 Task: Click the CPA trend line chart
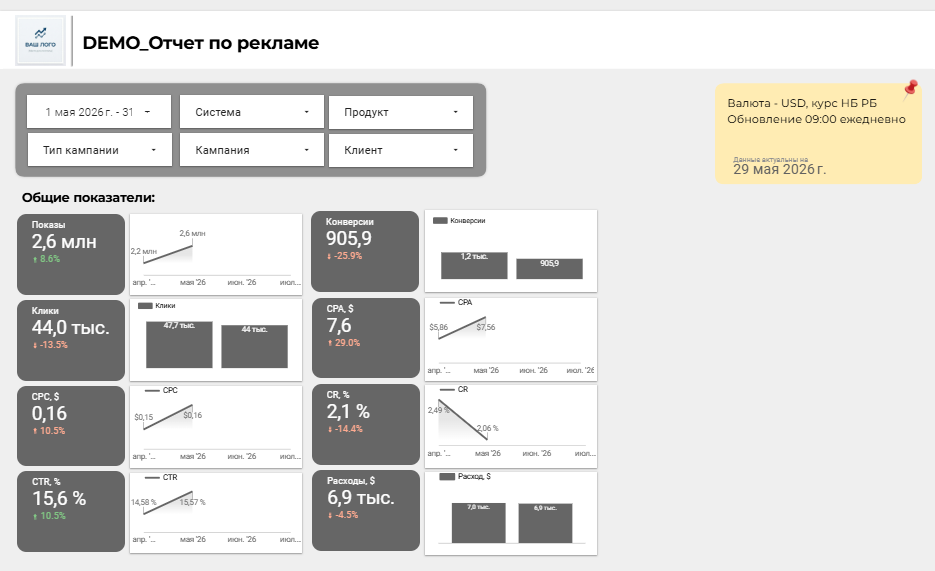coord(510,339)
